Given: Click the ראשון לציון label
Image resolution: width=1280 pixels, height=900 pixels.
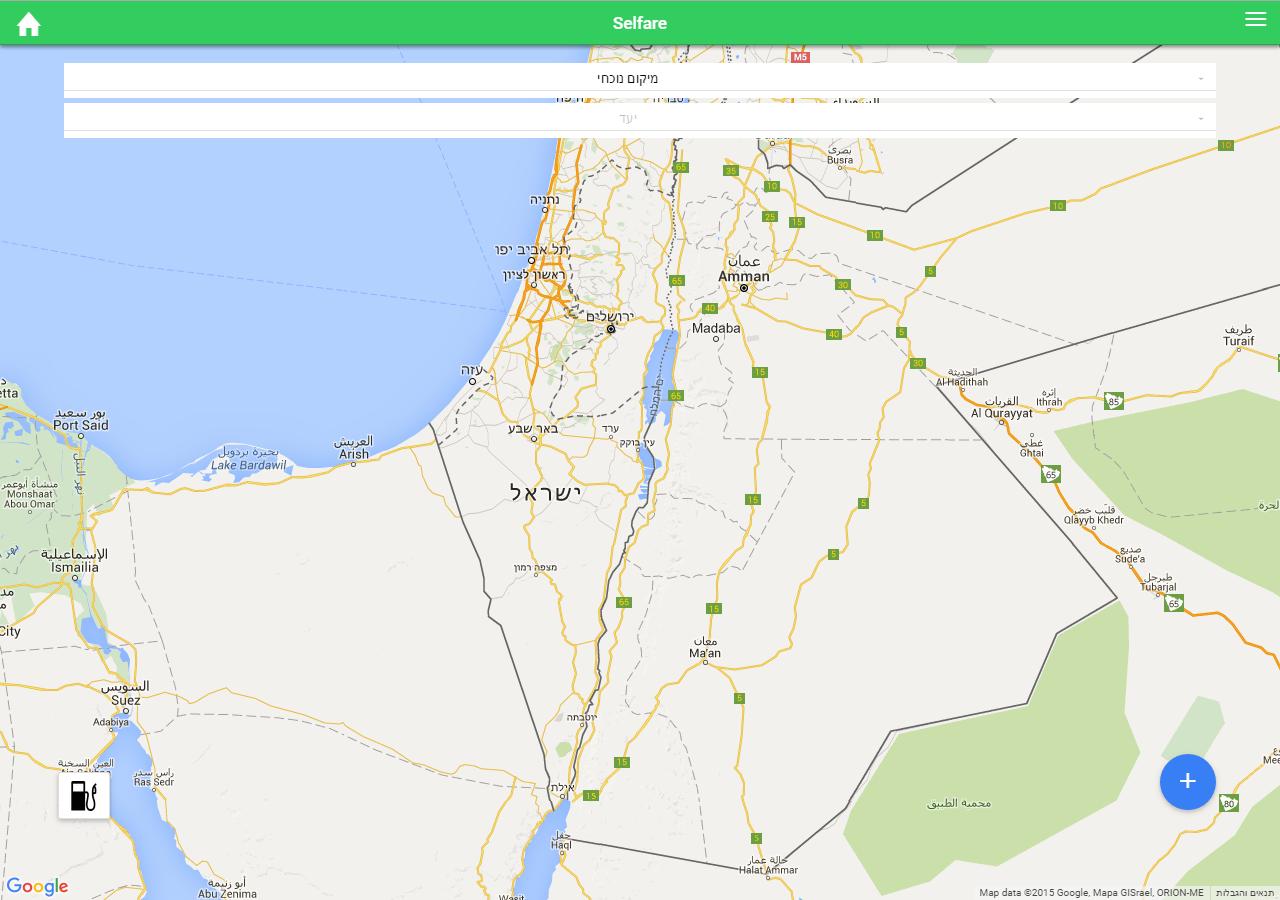Looking at the screenshot, I should 534,275.
